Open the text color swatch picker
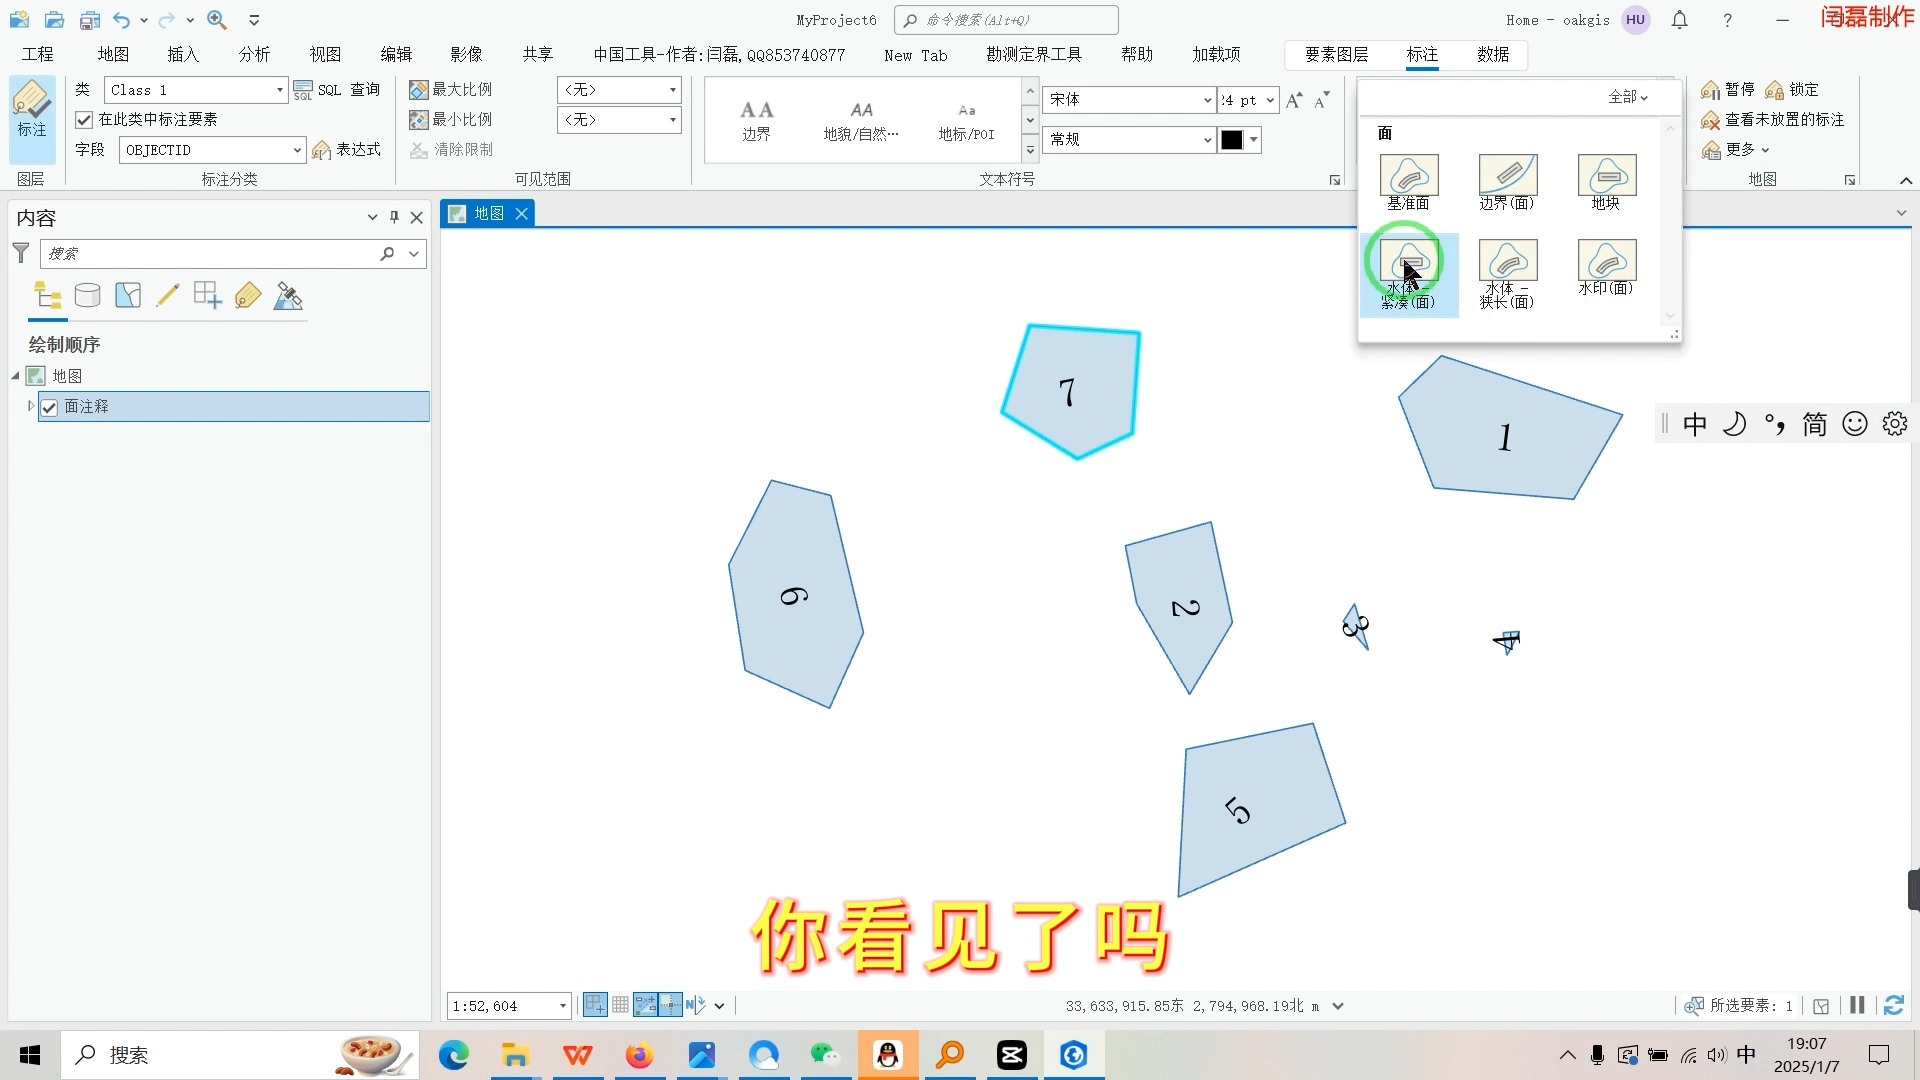 (x=1253, y=140)
